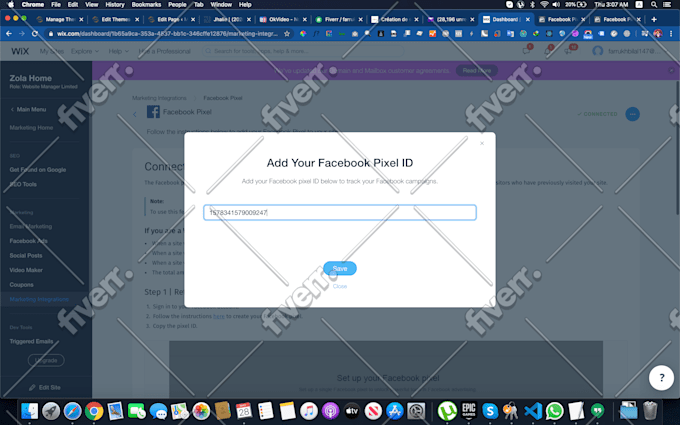Click the Upgrade button in sidebar
The height and width of the screenshot is (425, 680).
46,360
